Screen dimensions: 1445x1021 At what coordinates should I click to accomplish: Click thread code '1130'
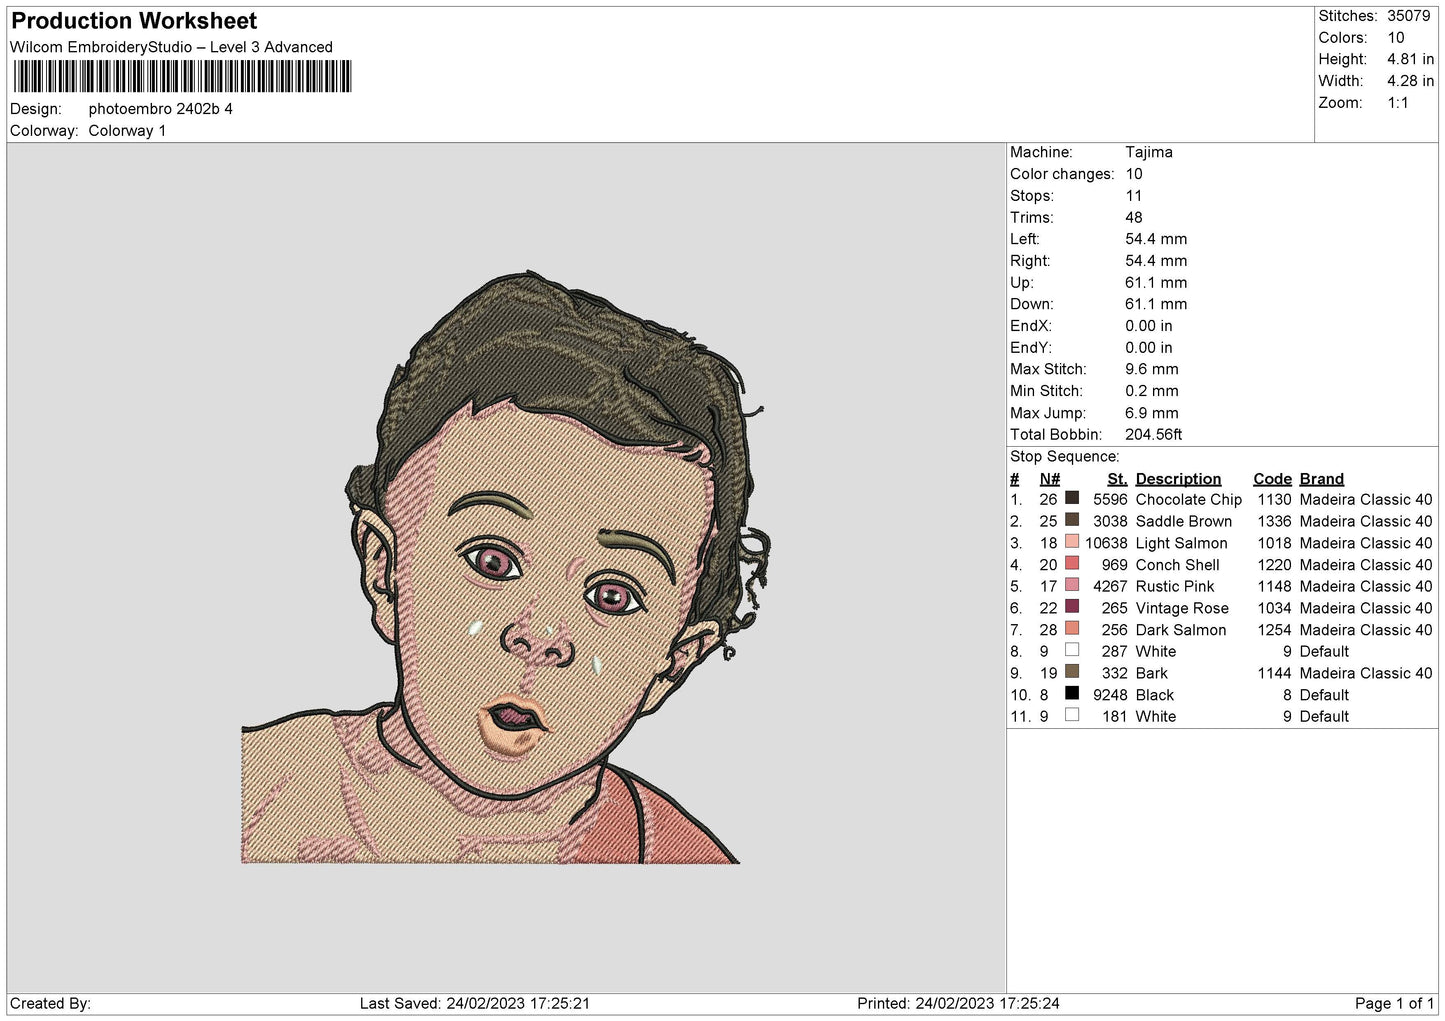1274,499
